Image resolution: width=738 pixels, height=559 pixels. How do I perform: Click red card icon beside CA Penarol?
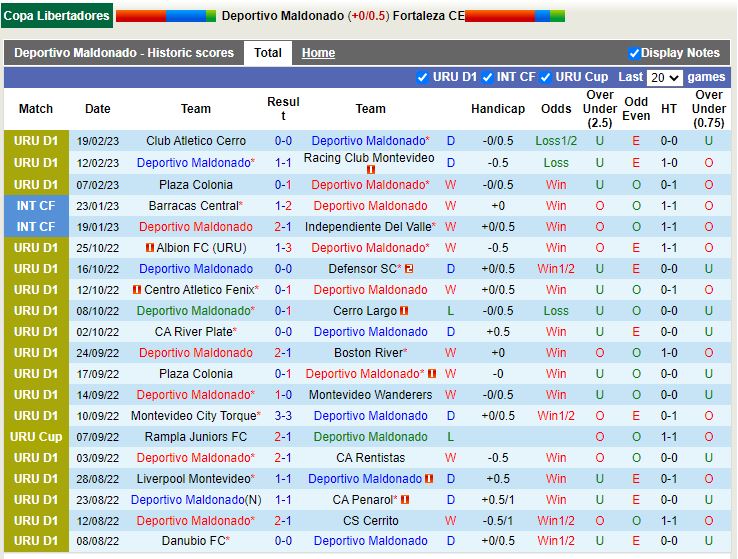[405, 500]
